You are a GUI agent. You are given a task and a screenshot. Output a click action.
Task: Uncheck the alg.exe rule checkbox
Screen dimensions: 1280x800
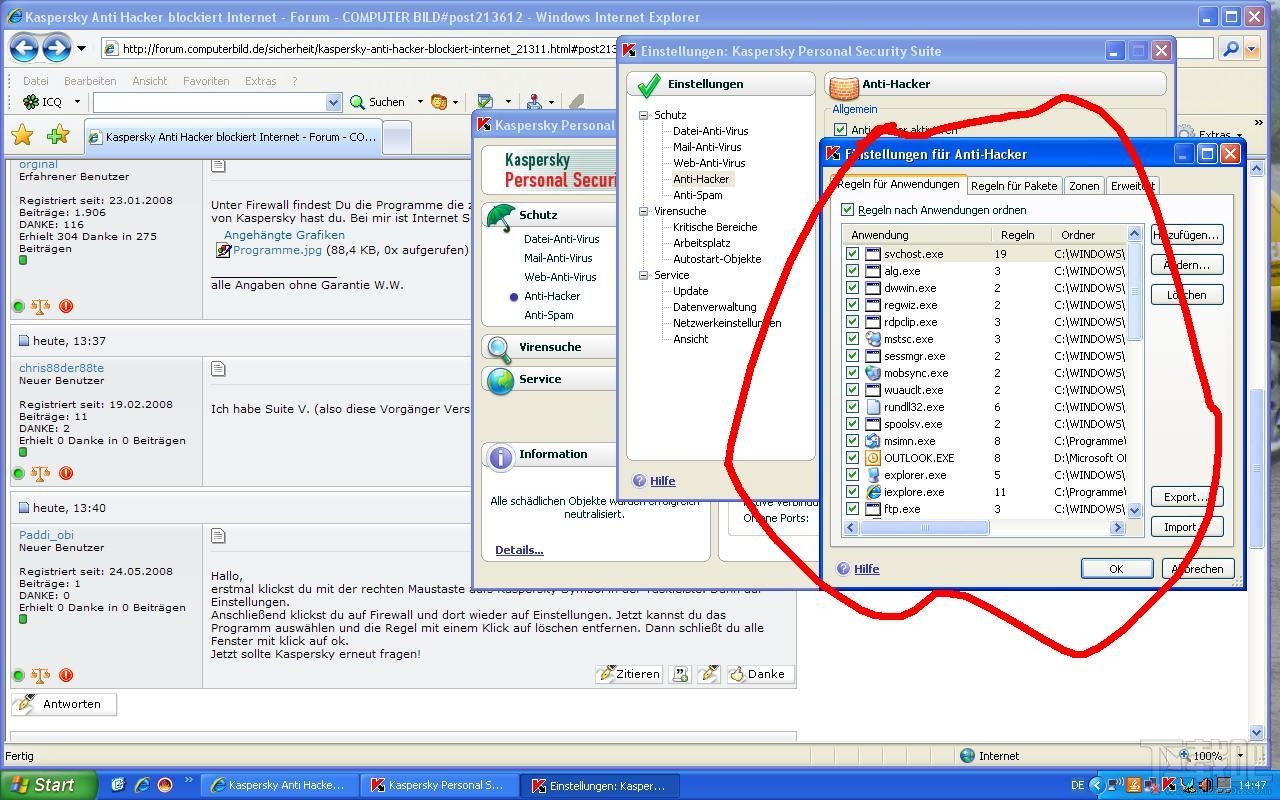[x=852, y=271]
